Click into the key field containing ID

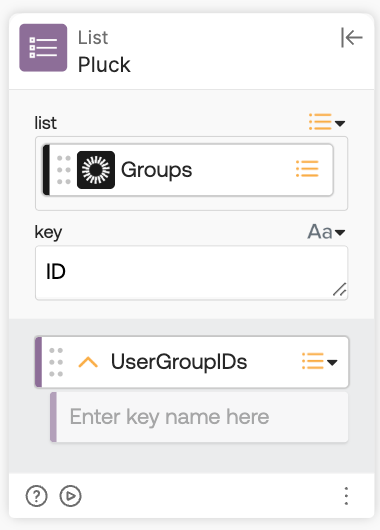coord(191,273)
